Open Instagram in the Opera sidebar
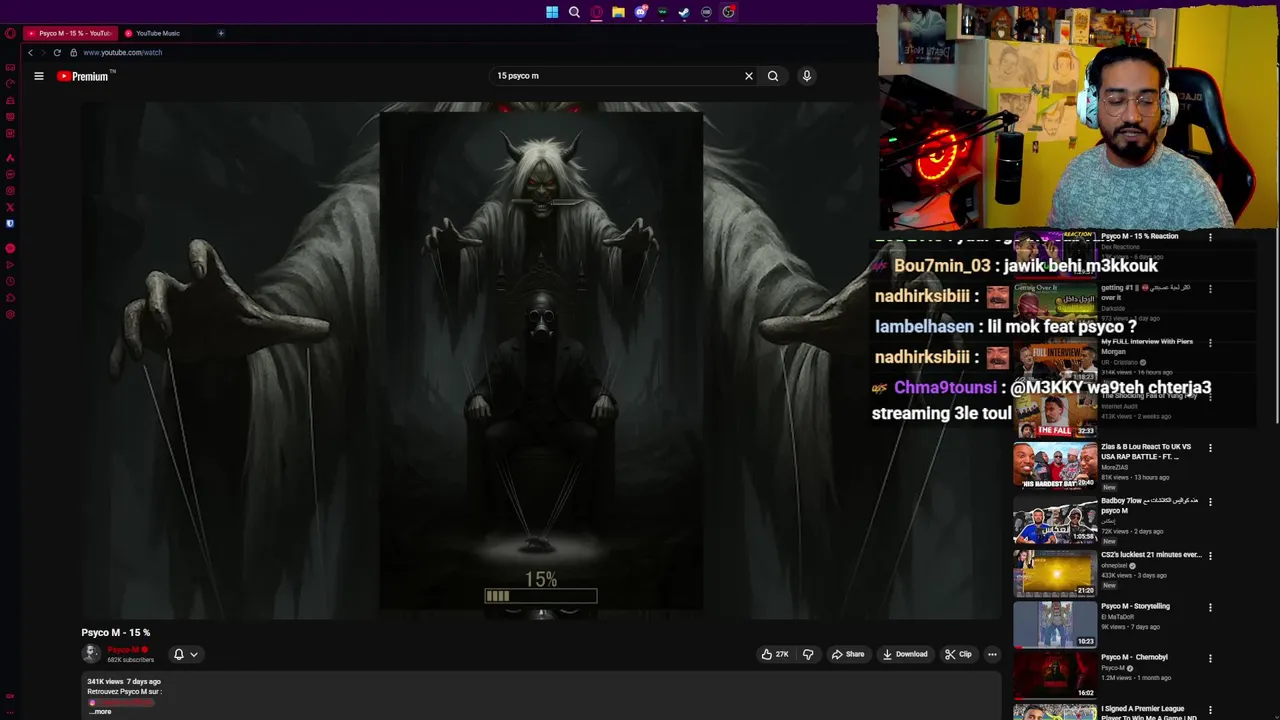The image size is (1280, 720). coord(10,190)
